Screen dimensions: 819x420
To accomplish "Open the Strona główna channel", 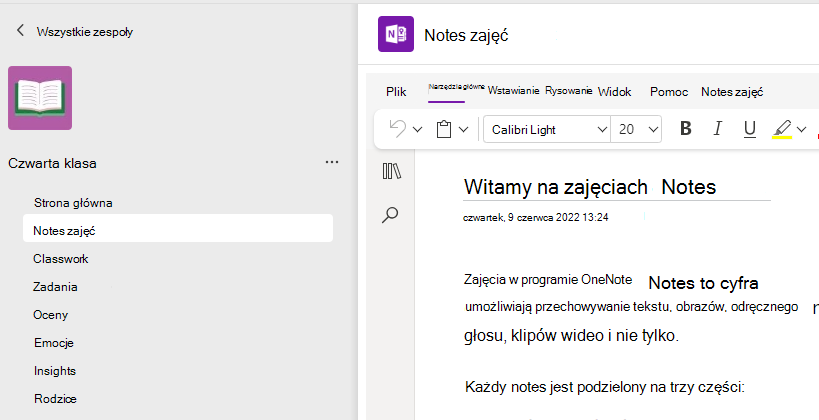I will pyautogui.click(x=73, y=203).
